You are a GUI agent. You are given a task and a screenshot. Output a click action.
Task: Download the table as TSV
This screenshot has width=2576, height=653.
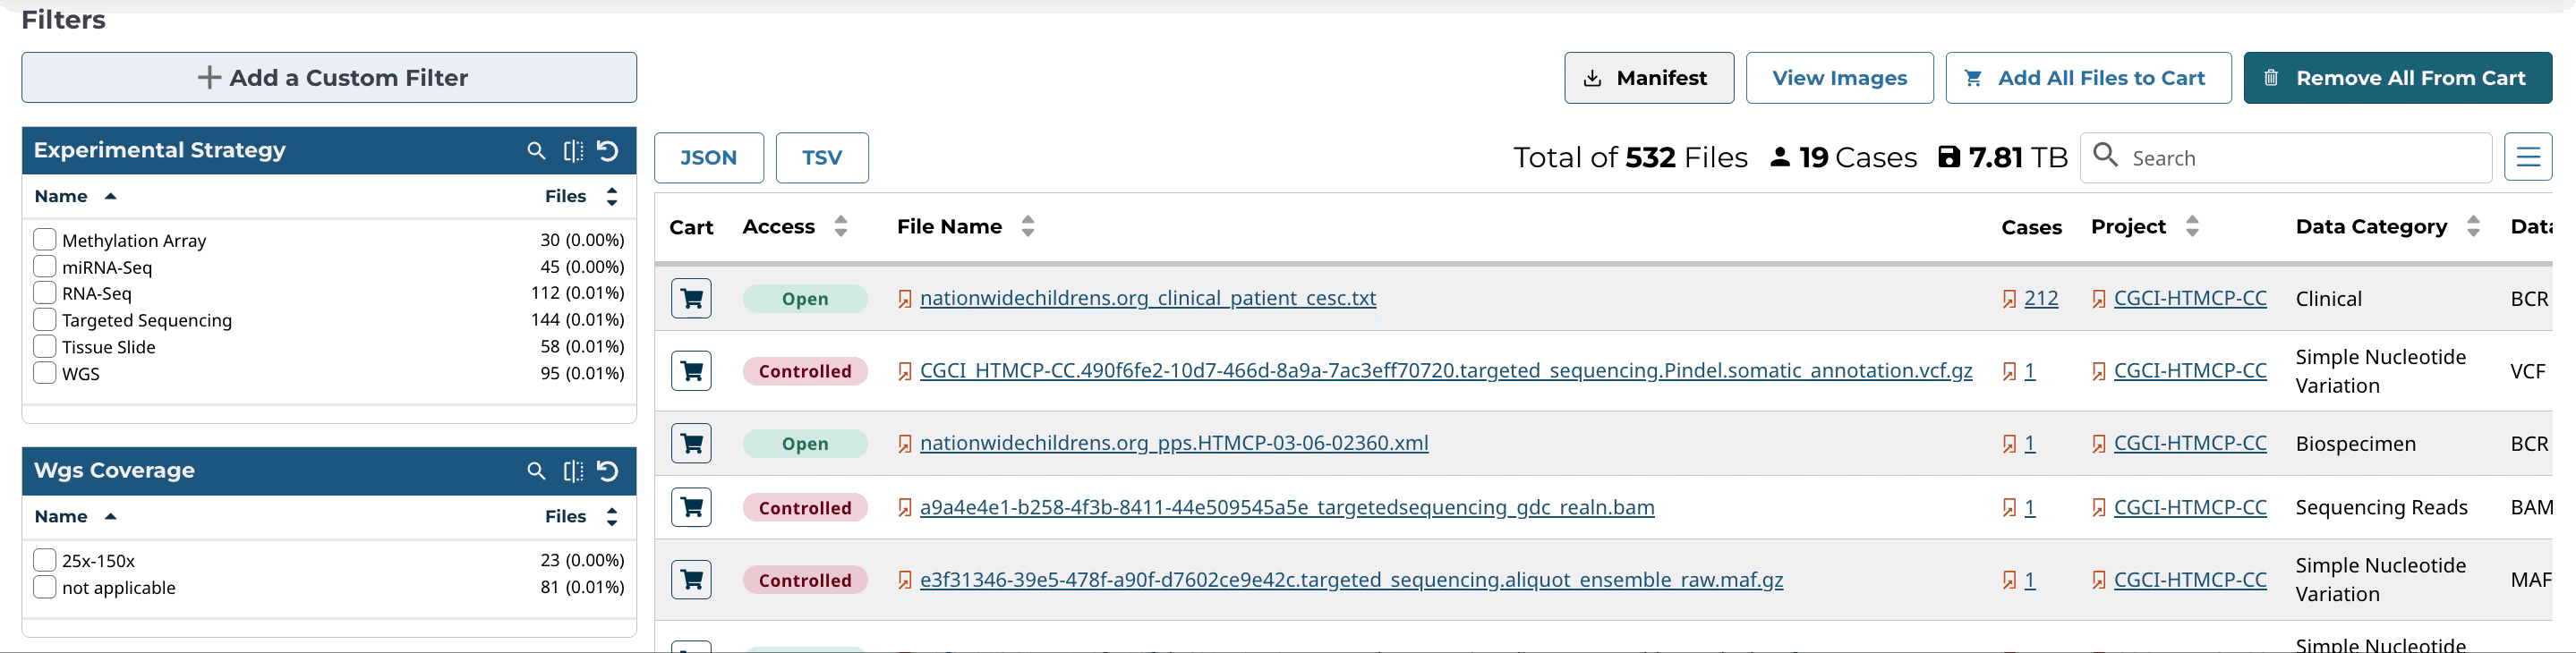pyautogui.click(x=821, y=158)
